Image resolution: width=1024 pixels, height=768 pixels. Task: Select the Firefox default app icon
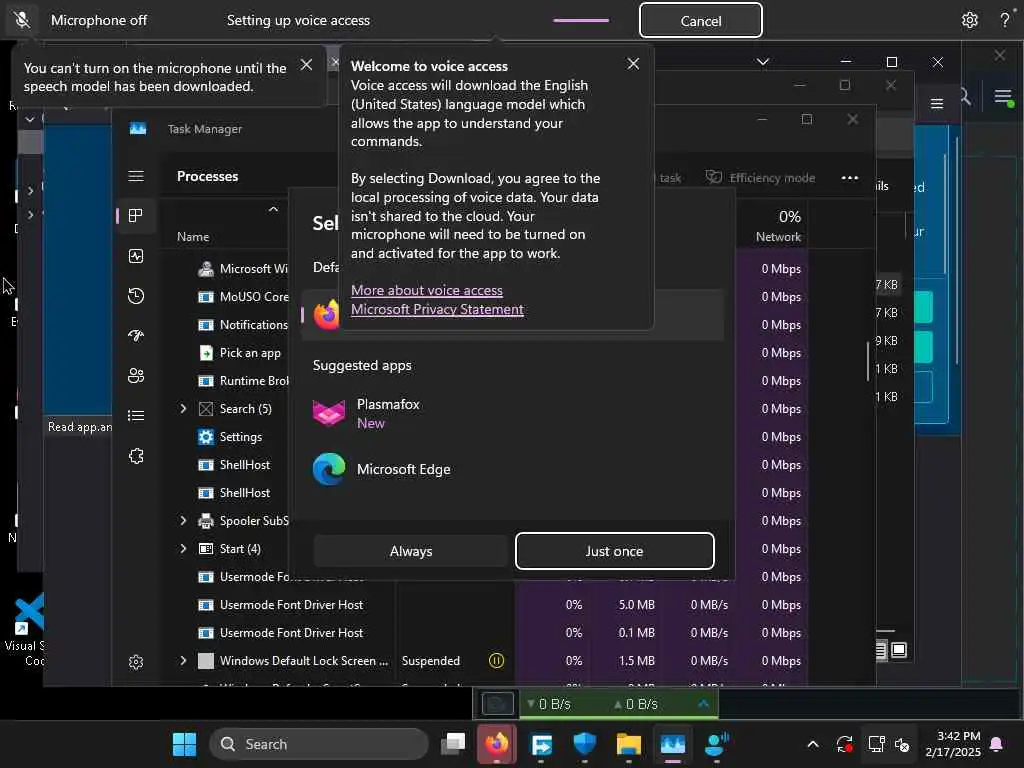[327, 314]
